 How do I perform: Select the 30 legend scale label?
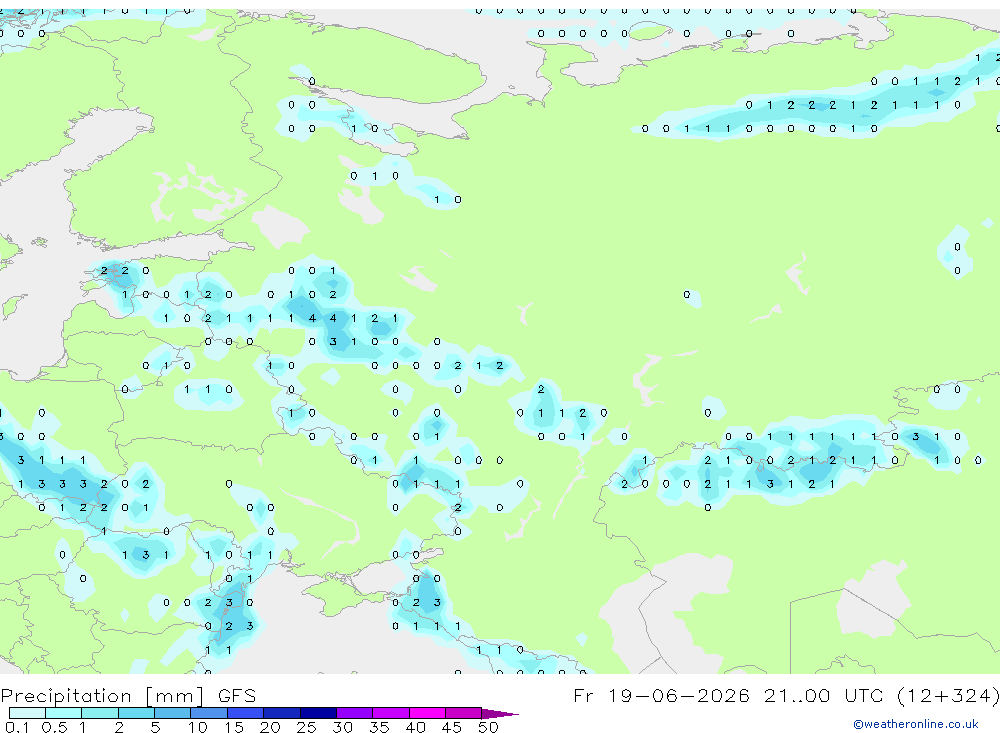pos(342,727)
